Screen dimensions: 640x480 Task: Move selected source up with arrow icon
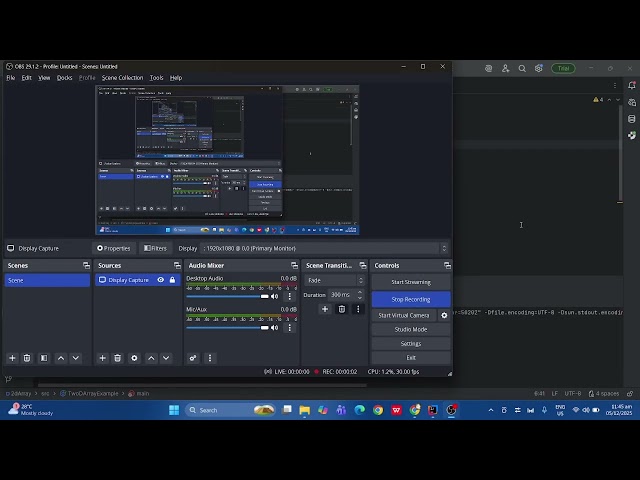[x=151, y=358]
